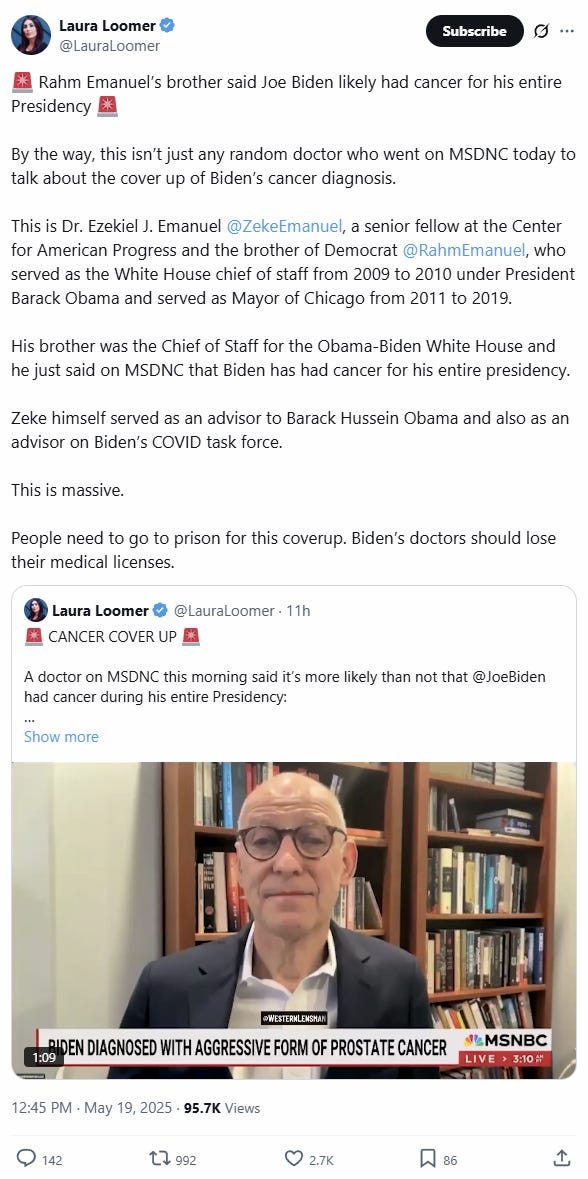The width and height of the screenshot is (588, 1179).
Task: Open Laura Loomer's profile avatar
Action: click(x=30, y=34)
